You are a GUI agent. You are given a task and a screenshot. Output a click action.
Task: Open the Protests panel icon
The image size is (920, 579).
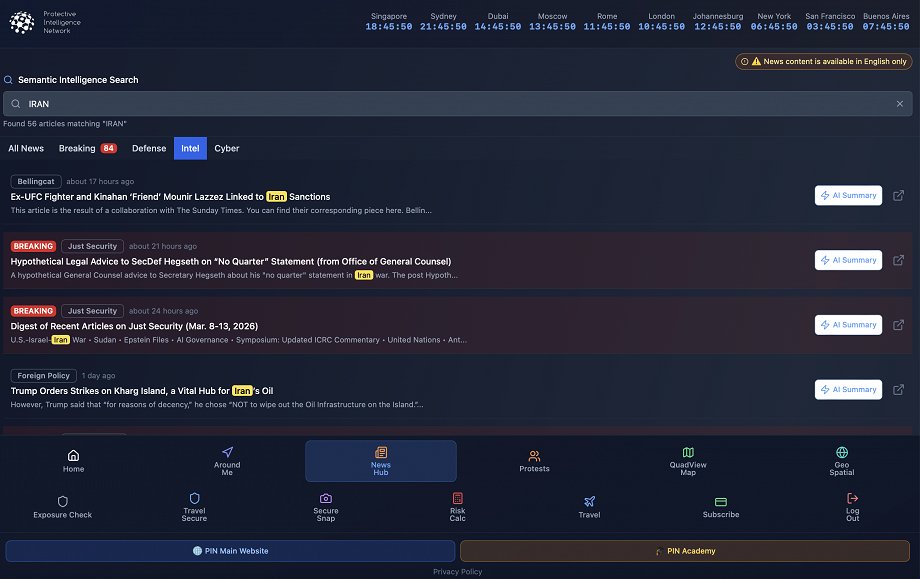(x=534, y=459)
